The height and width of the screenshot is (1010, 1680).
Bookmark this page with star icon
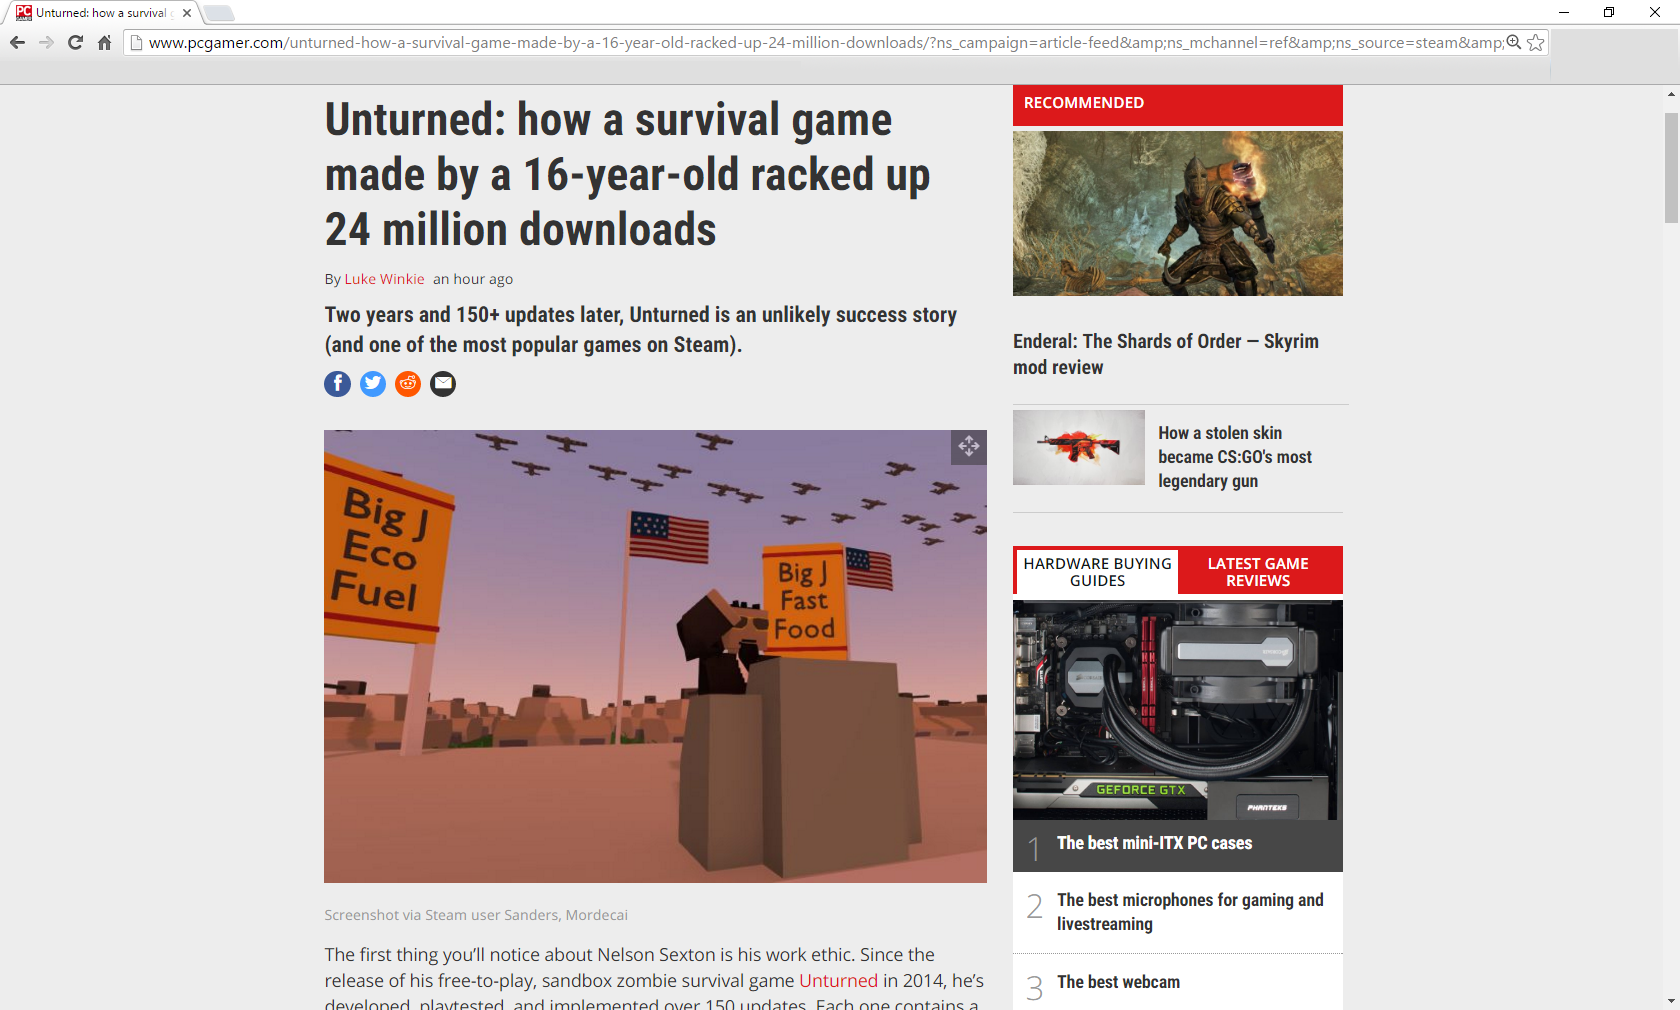pyautogui.click(x=1536, y=43)
